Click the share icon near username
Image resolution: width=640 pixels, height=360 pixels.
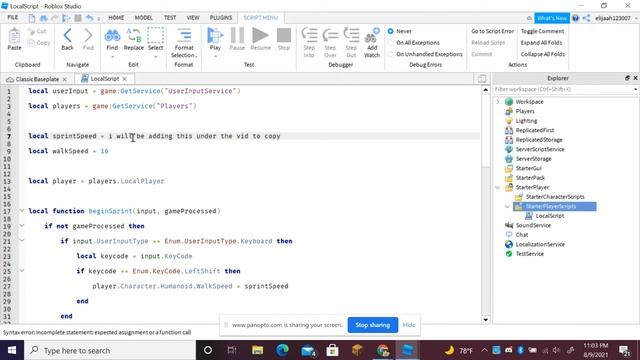587,18
